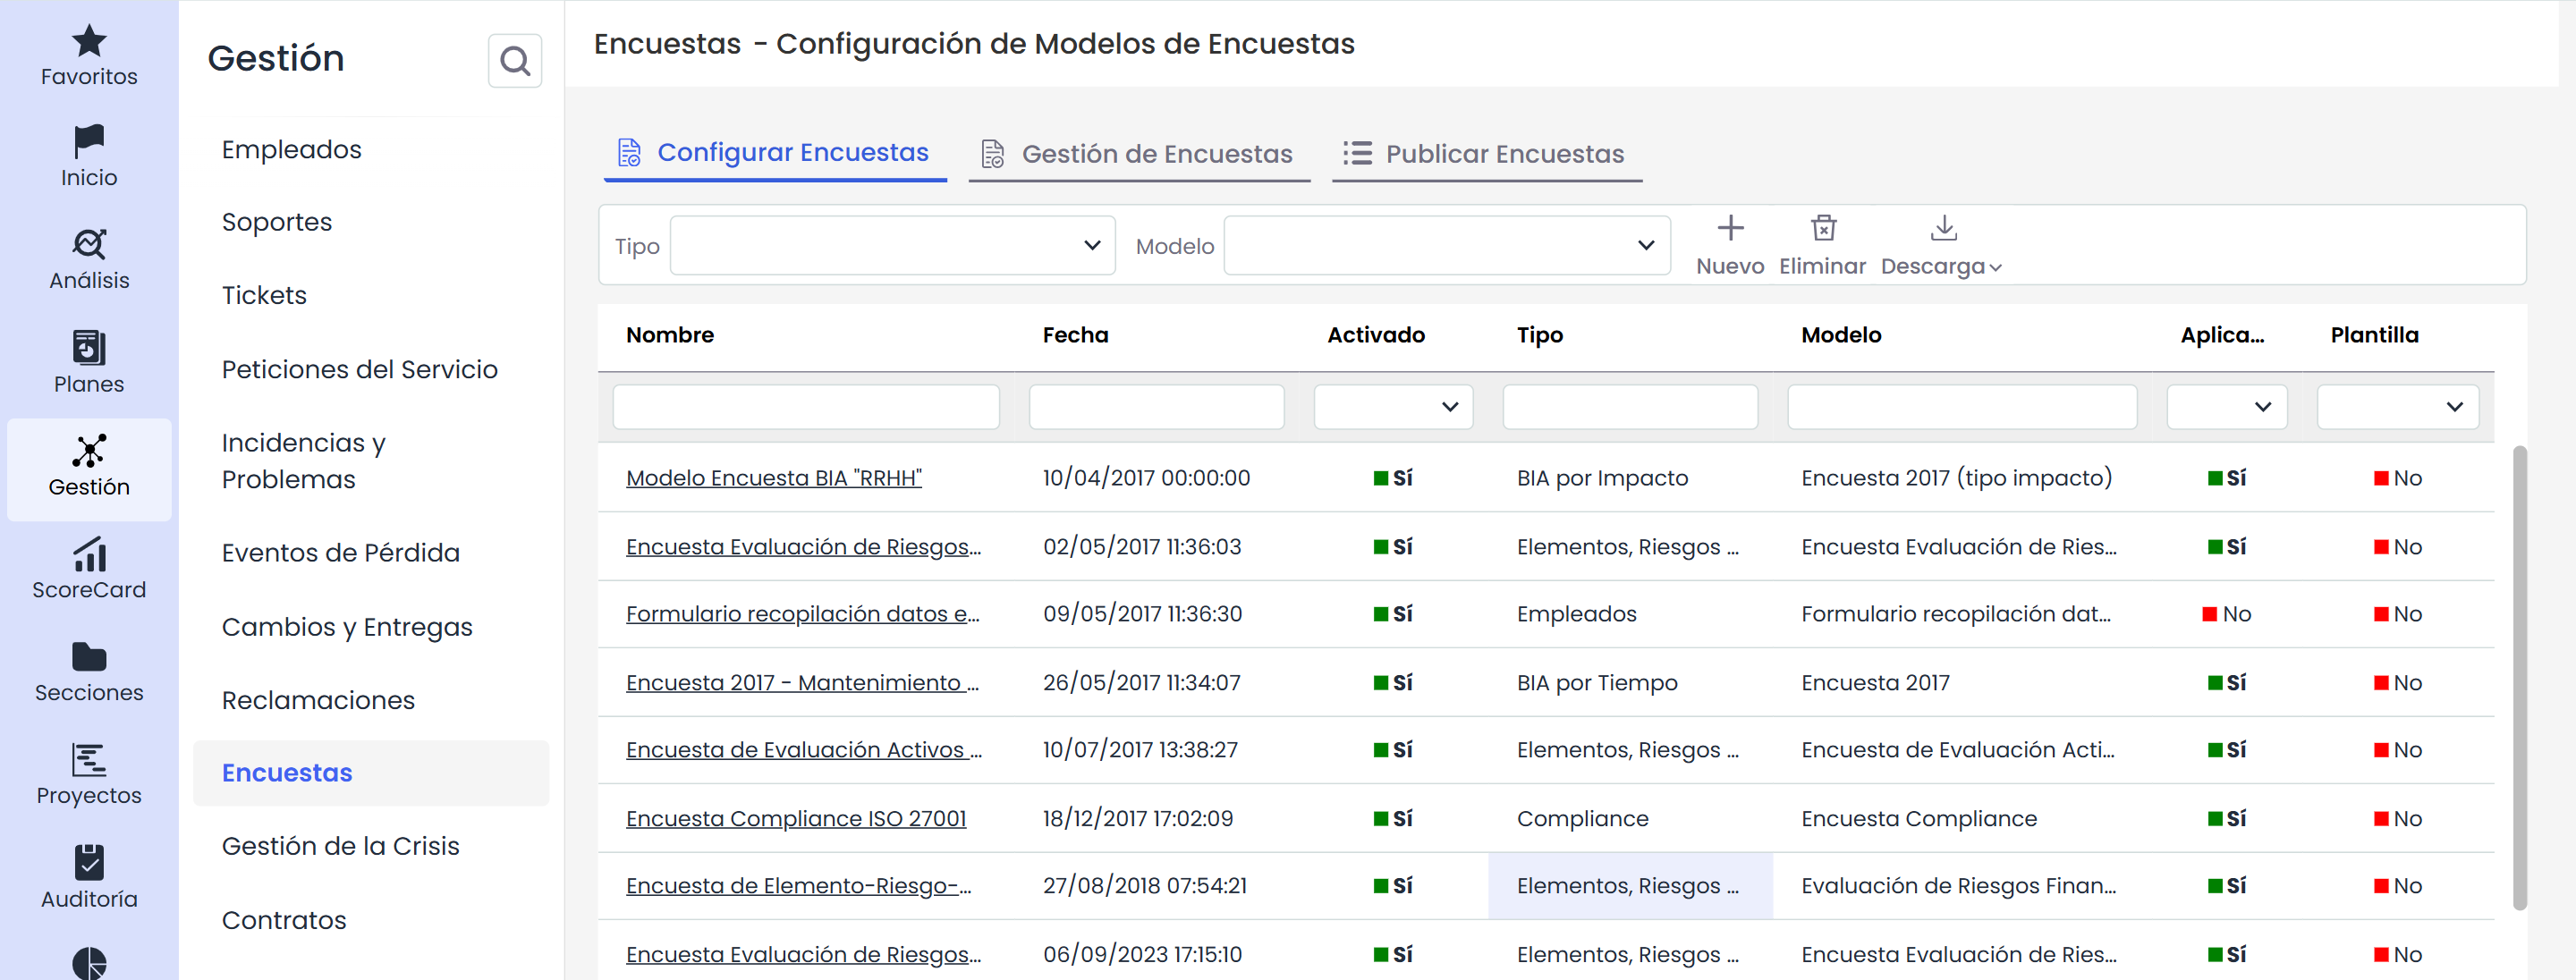Switch to Publicar Encuestas tab
Image resolution: width=2576 pixels, height=980 pixels.
click(1487, 154)
